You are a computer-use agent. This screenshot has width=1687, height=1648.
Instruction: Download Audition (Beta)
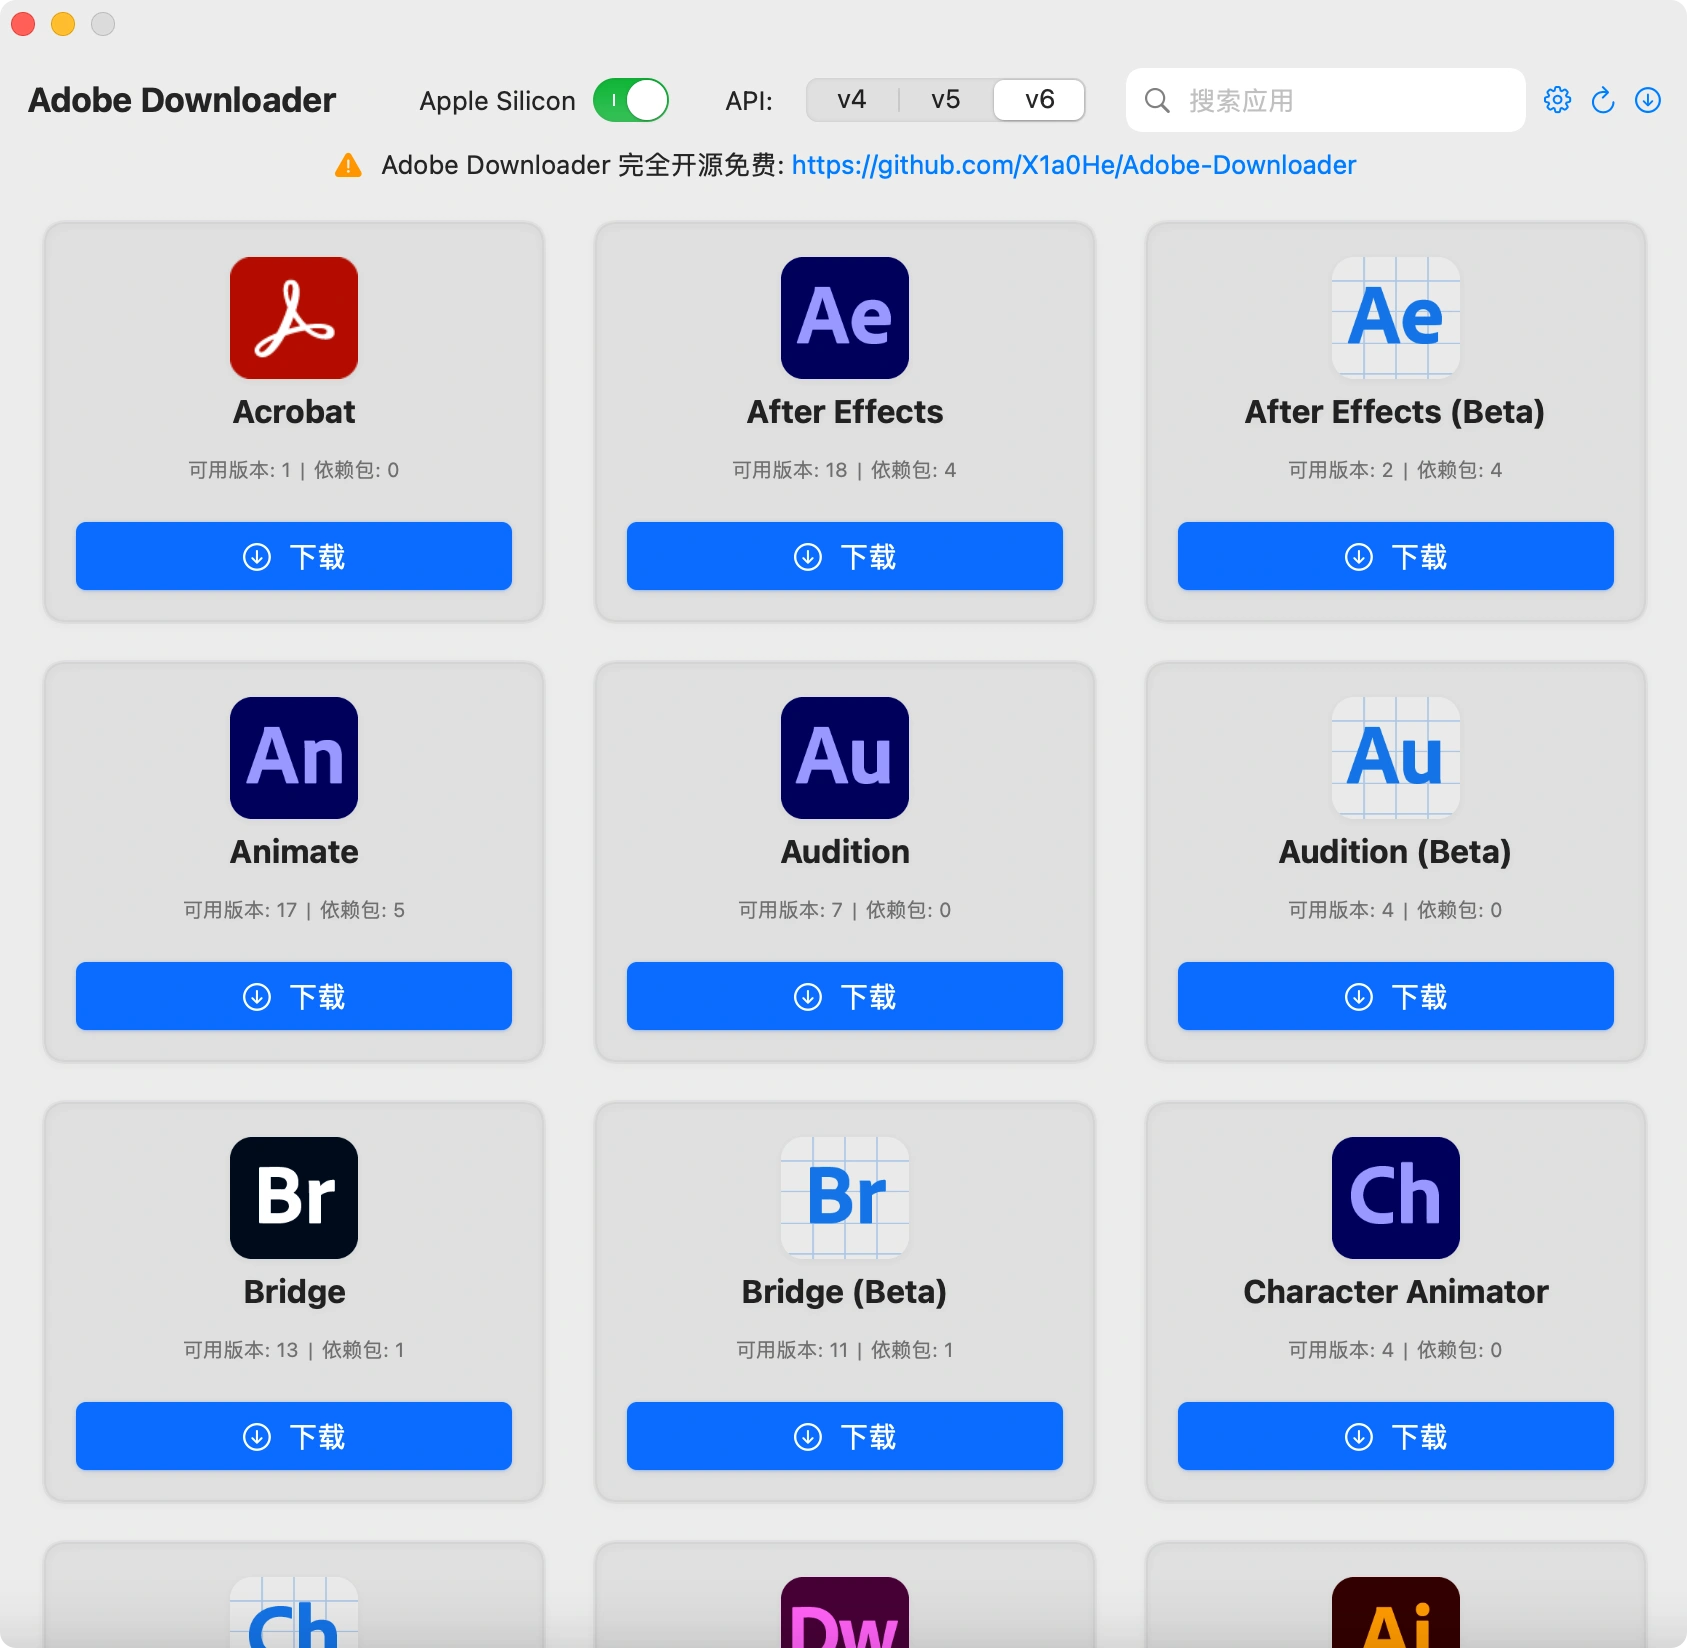(x=1396, y=996)
